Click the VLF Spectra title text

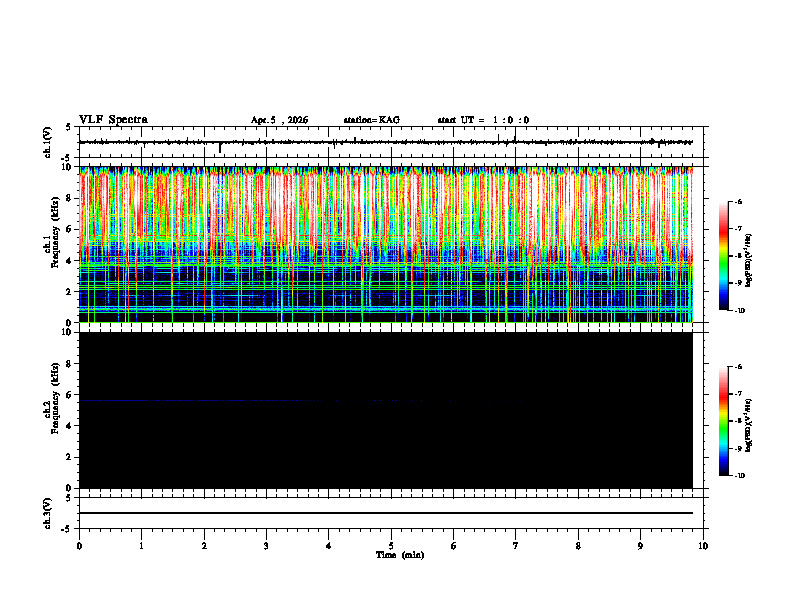[113, 120]
